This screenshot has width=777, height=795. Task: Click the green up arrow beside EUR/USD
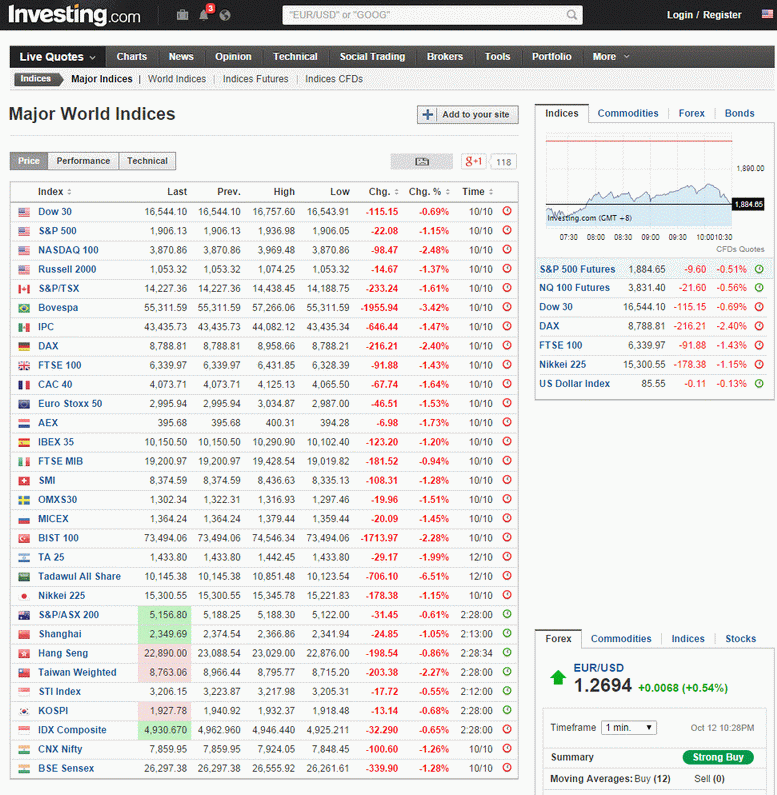(558, 677)
